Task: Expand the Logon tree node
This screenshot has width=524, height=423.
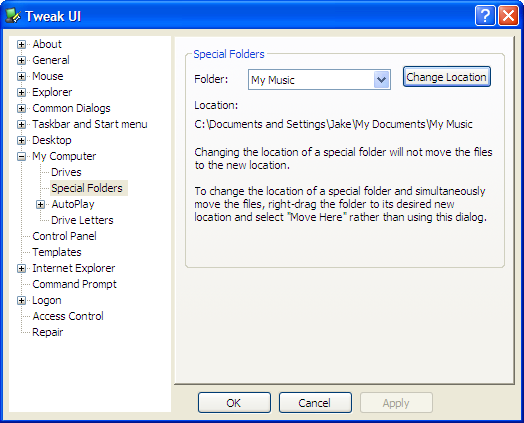Action: tap(21, 301)
